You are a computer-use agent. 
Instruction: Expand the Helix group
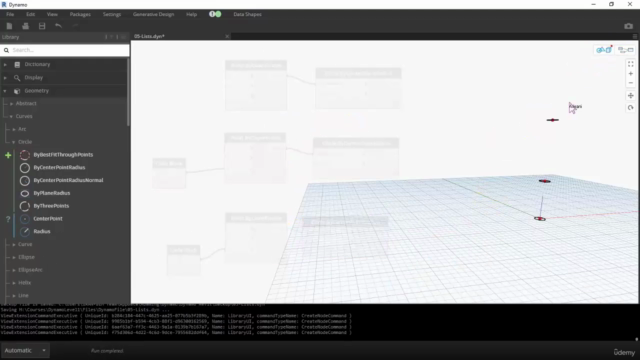tap(14, 283)
